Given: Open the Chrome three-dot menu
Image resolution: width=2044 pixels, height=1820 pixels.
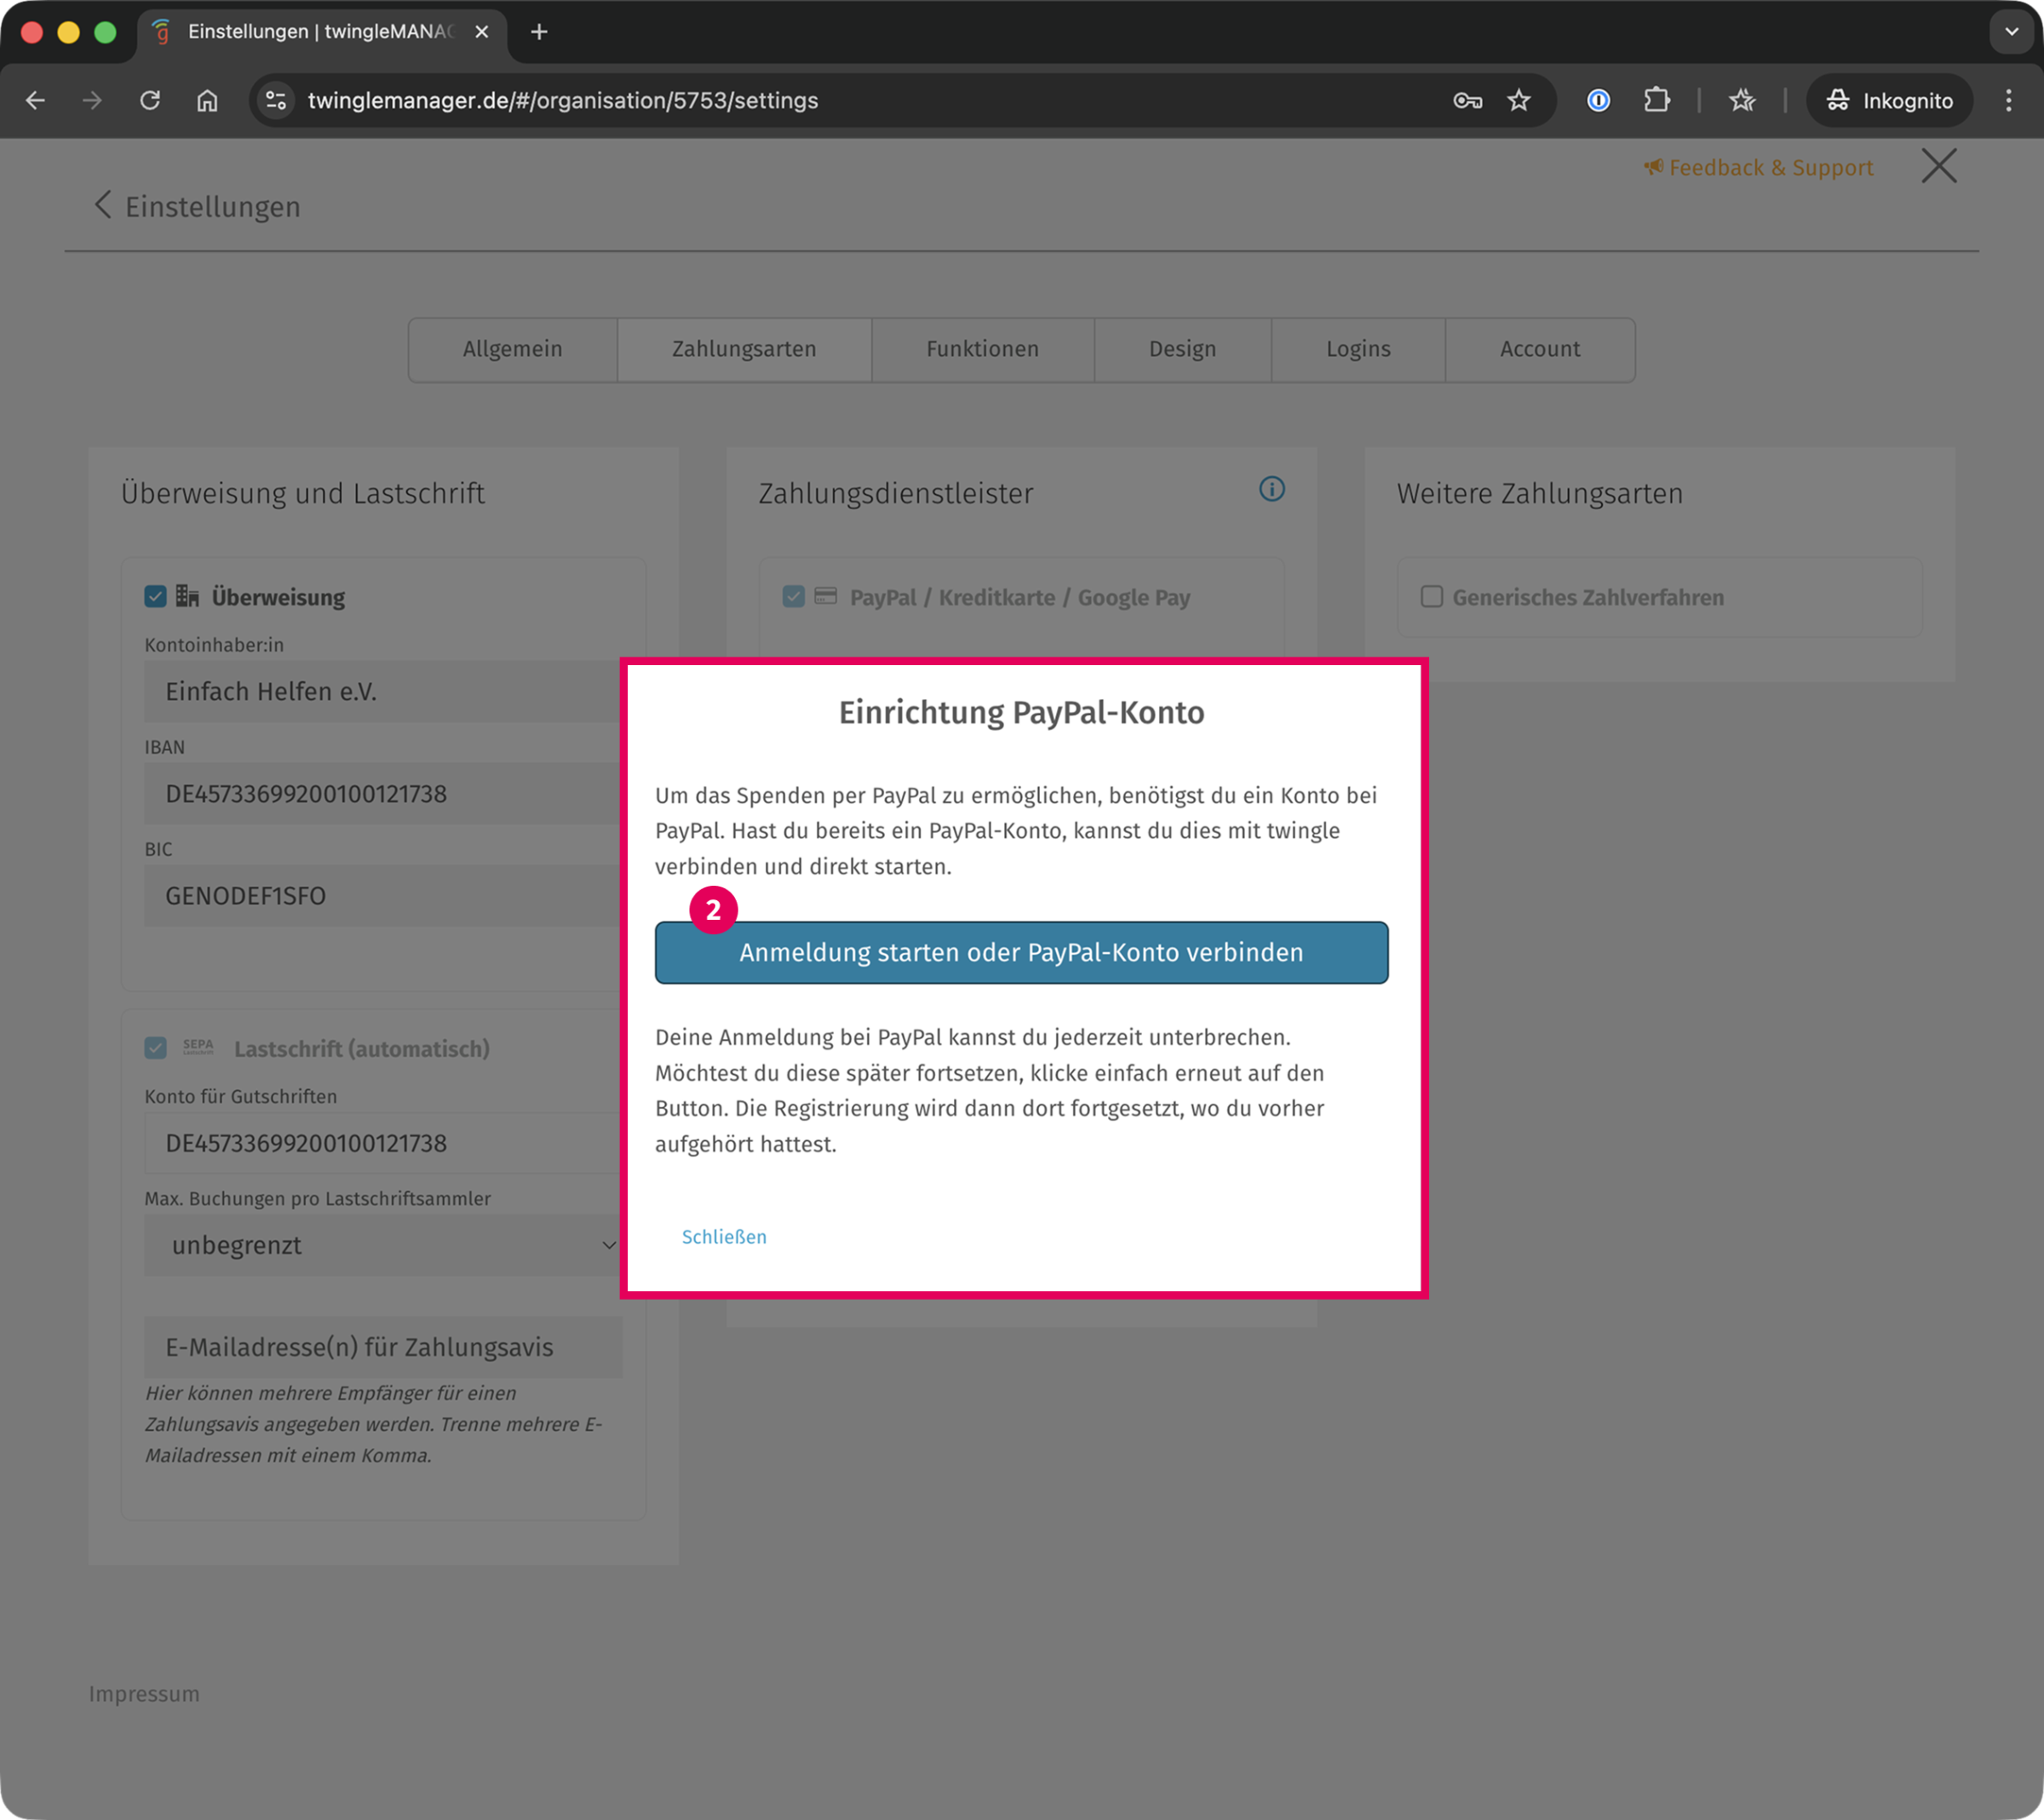Looking at the screenshot, I should [2008, 100].
